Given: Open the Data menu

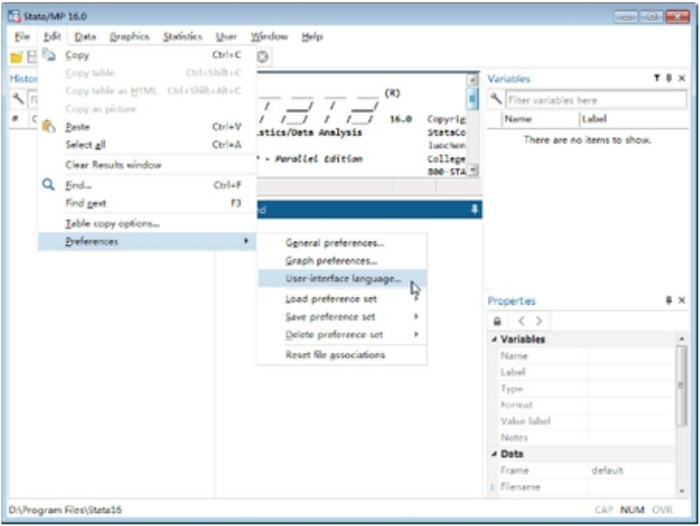Looking at the screenshot, I should tap(85, 37).
